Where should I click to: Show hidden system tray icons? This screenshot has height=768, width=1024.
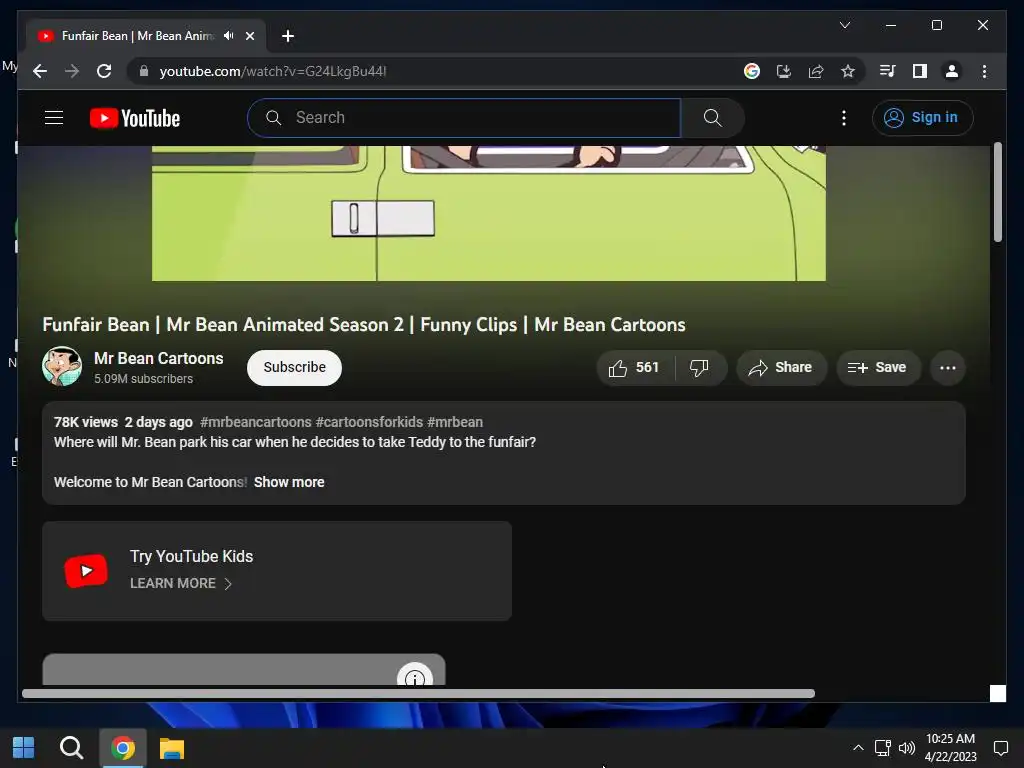pyautogui.click(x=858, y=748)
